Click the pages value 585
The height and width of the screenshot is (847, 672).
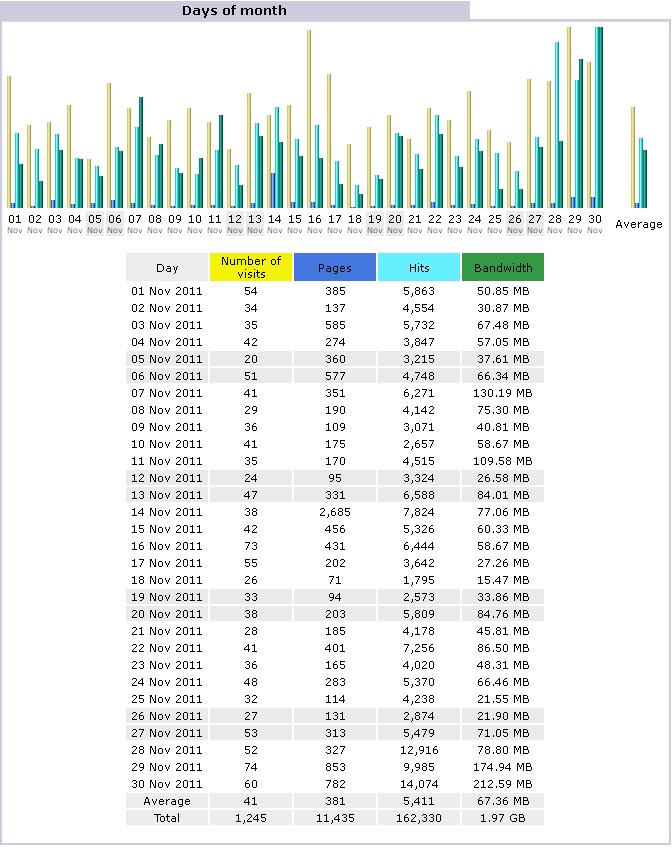[335, 325]
